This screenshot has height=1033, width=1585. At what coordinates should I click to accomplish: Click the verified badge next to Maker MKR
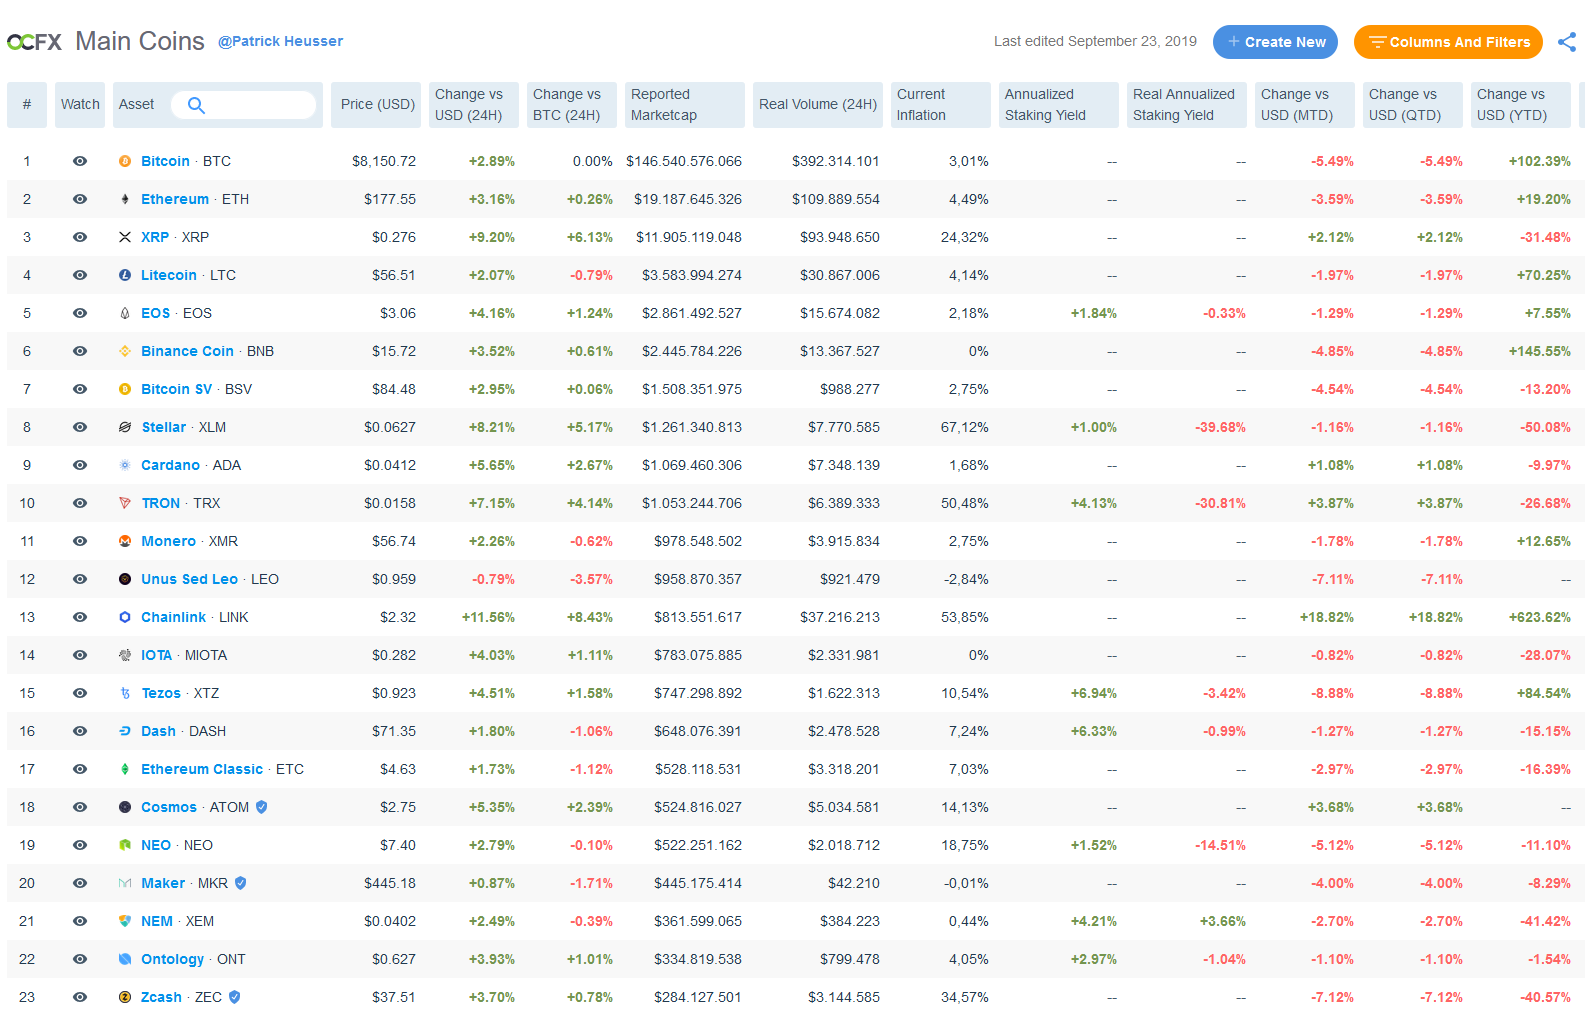coord(241,883)
